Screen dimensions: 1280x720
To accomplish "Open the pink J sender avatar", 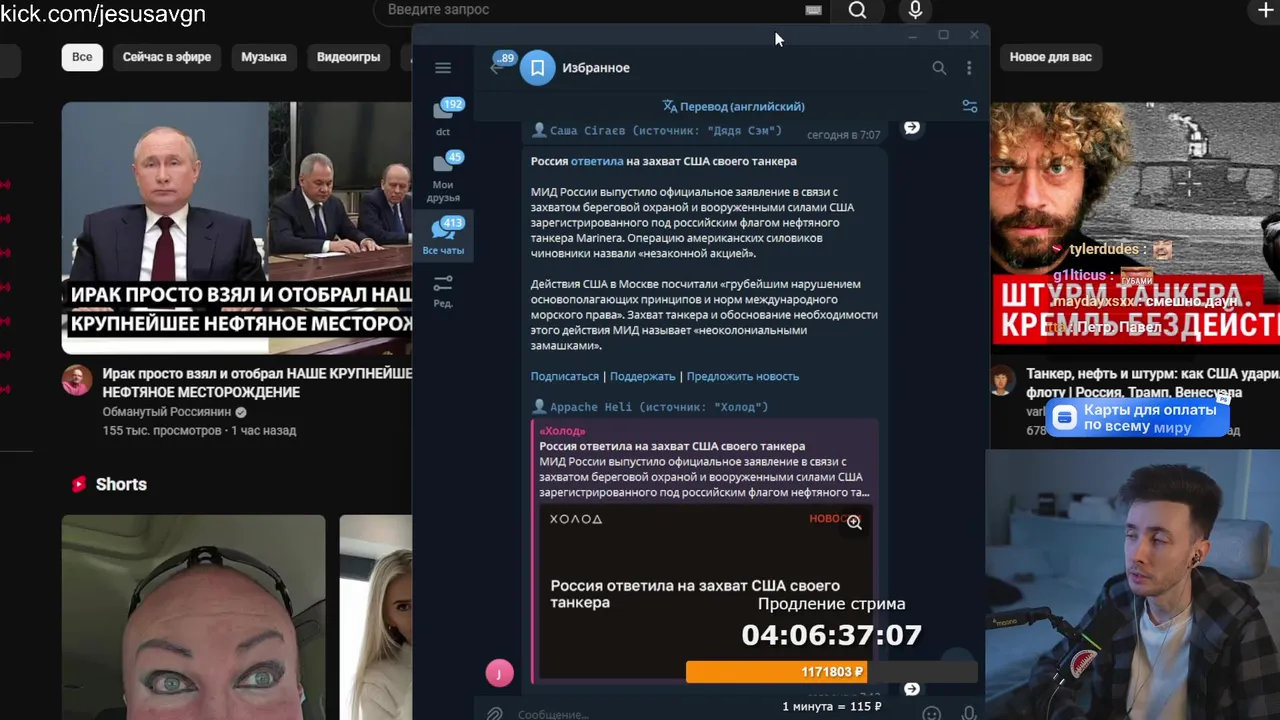I will point(499,673).
